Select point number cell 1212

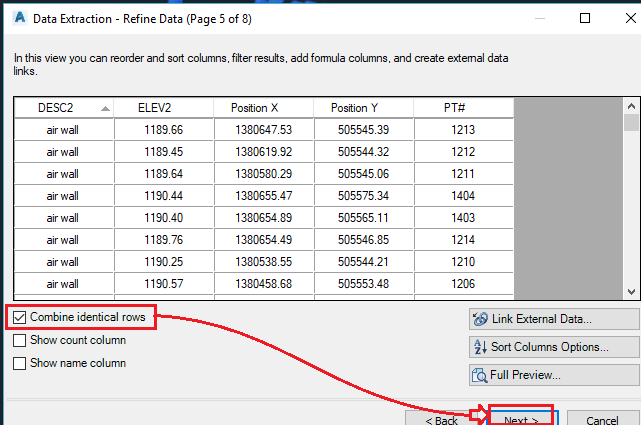tap(464, 152)
